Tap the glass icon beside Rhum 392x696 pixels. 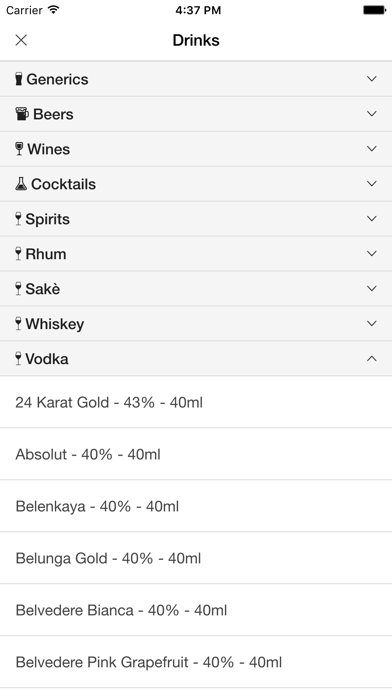(x=18, y=254)
